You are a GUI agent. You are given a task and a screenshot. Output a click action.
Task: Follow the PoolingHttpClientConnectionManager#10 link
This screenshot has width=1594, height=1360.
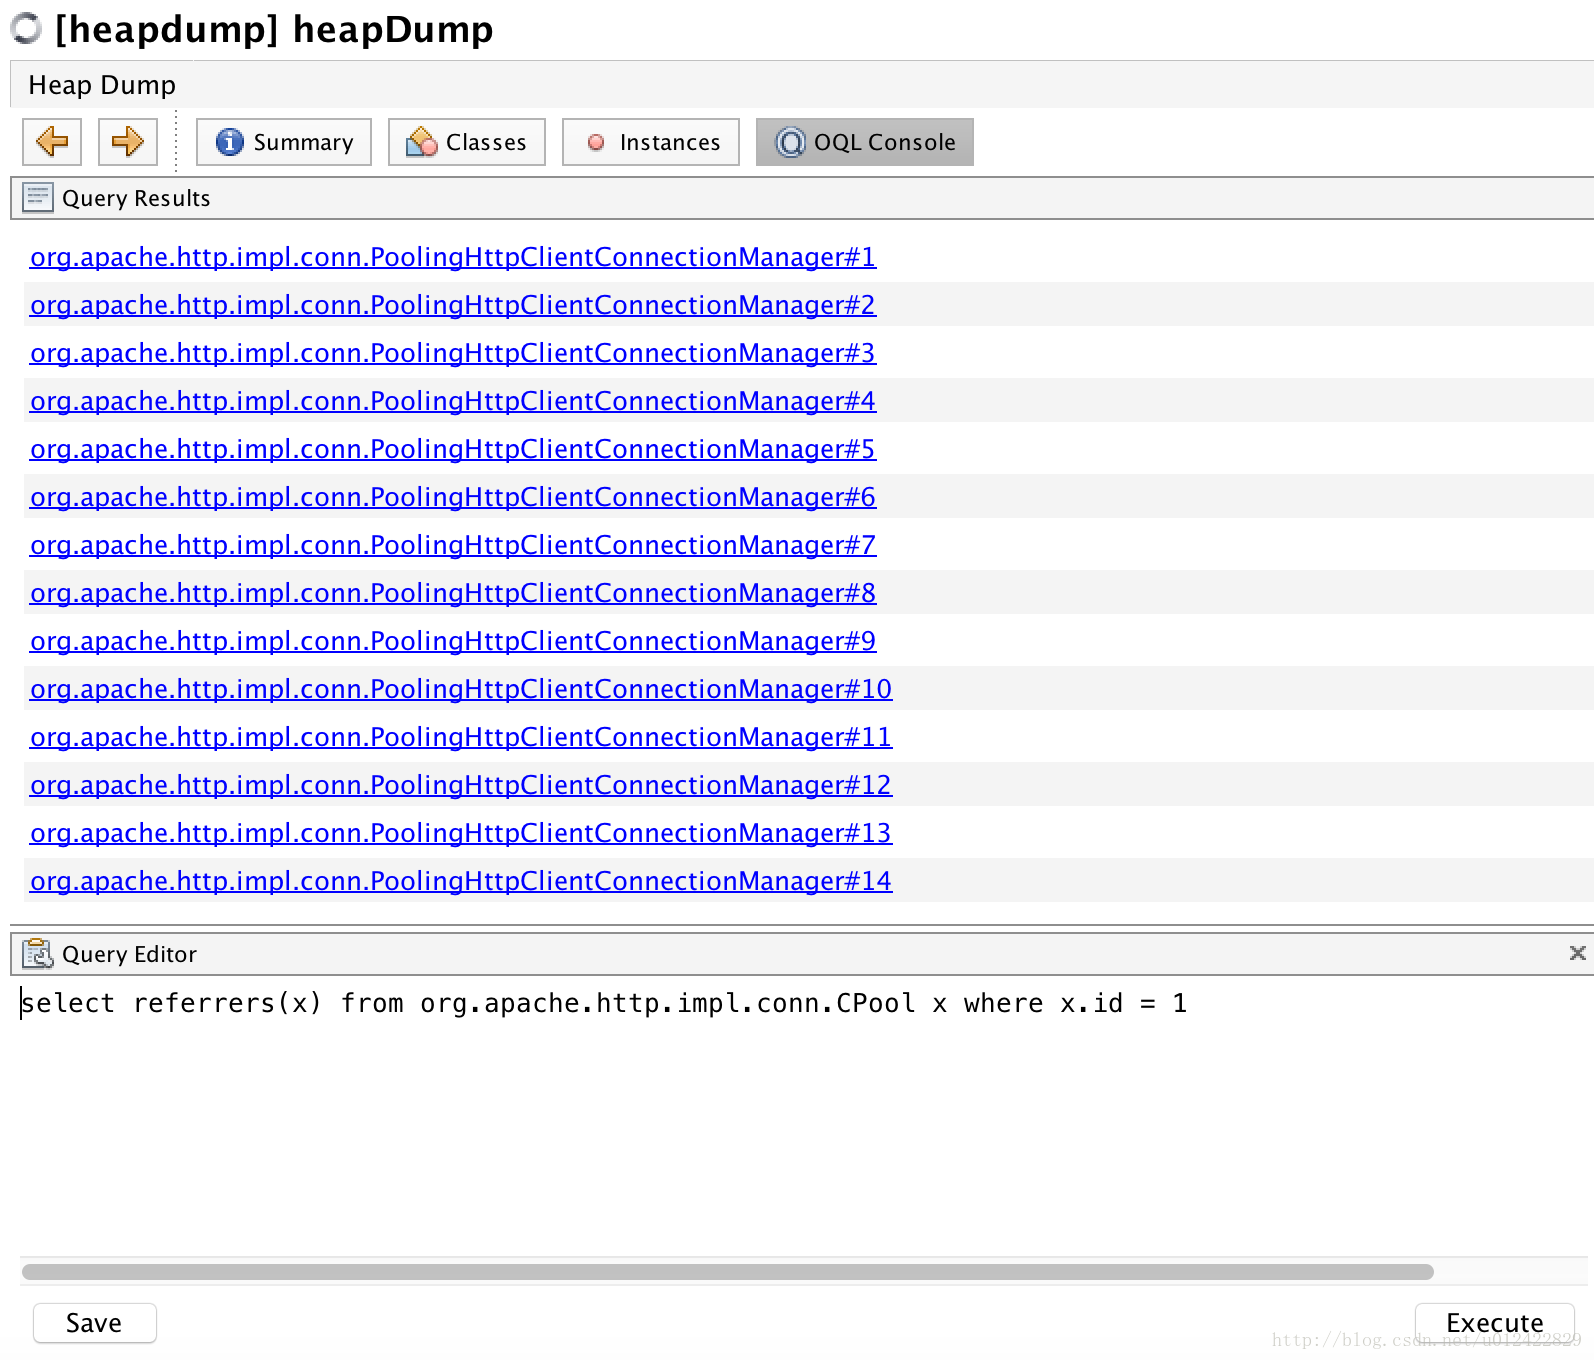(x=461, y=689)
